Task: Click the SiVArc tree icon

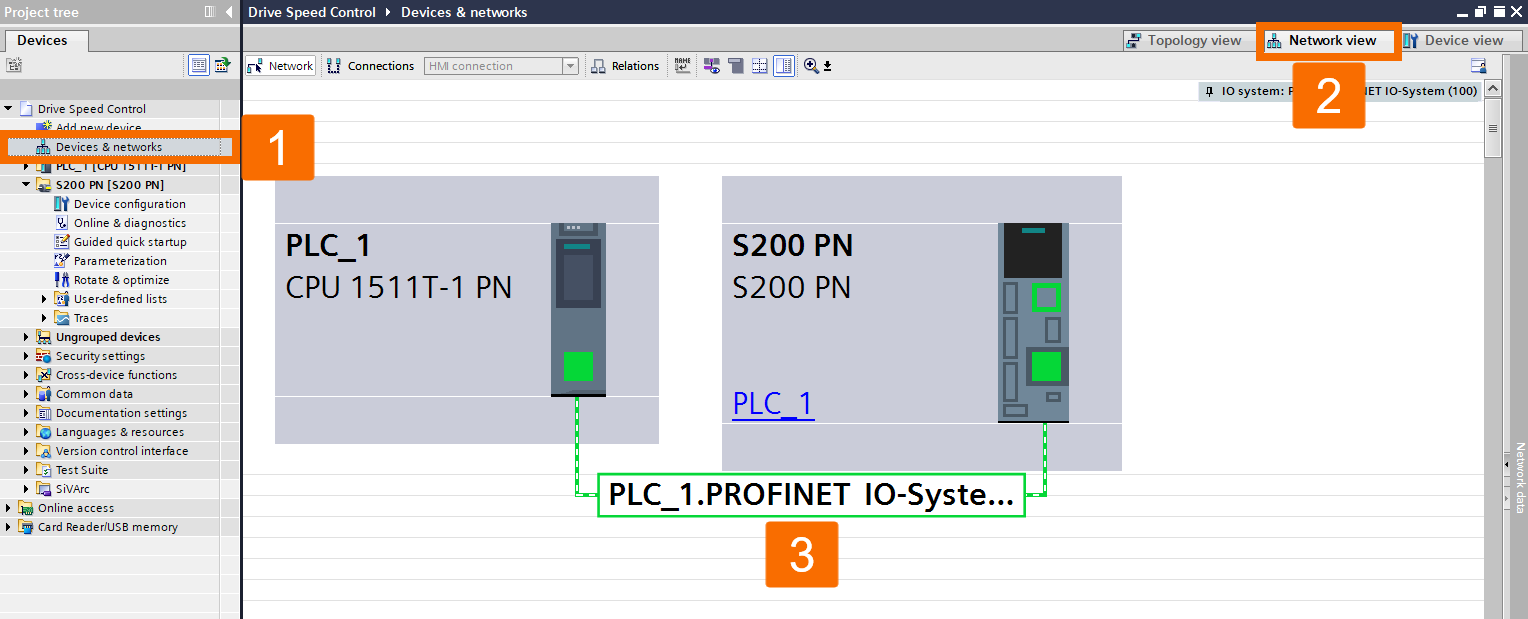Action: coord(44,489)
